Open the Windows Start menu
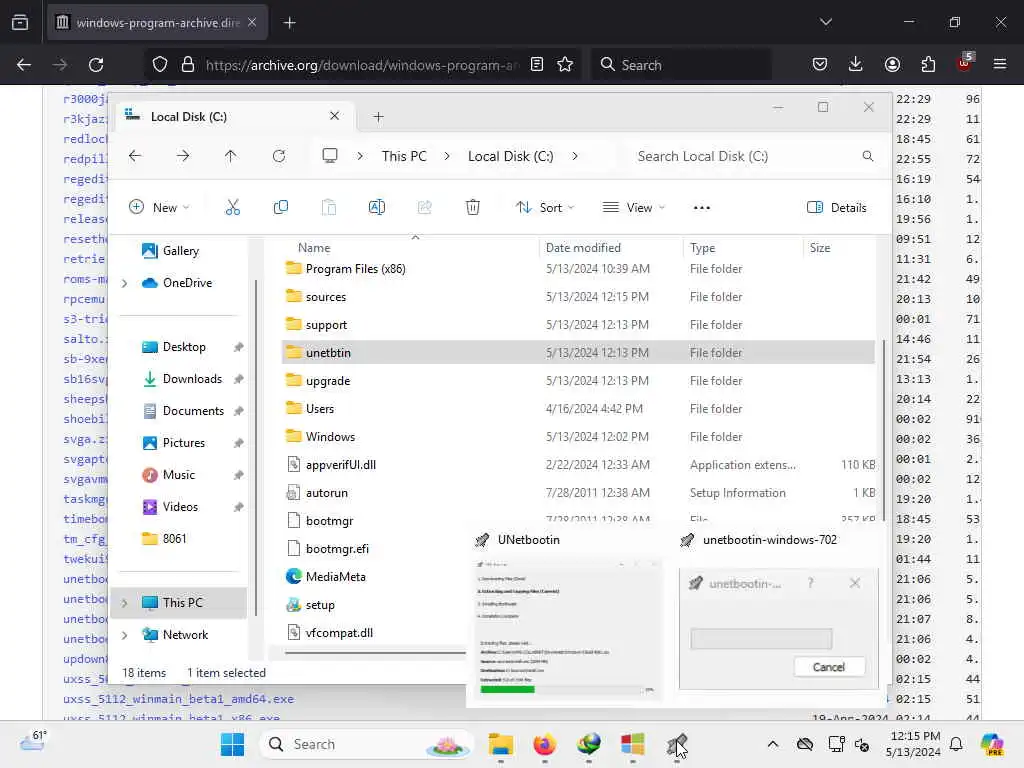The height and width of the screenshot is (768, 1024). 232,744
